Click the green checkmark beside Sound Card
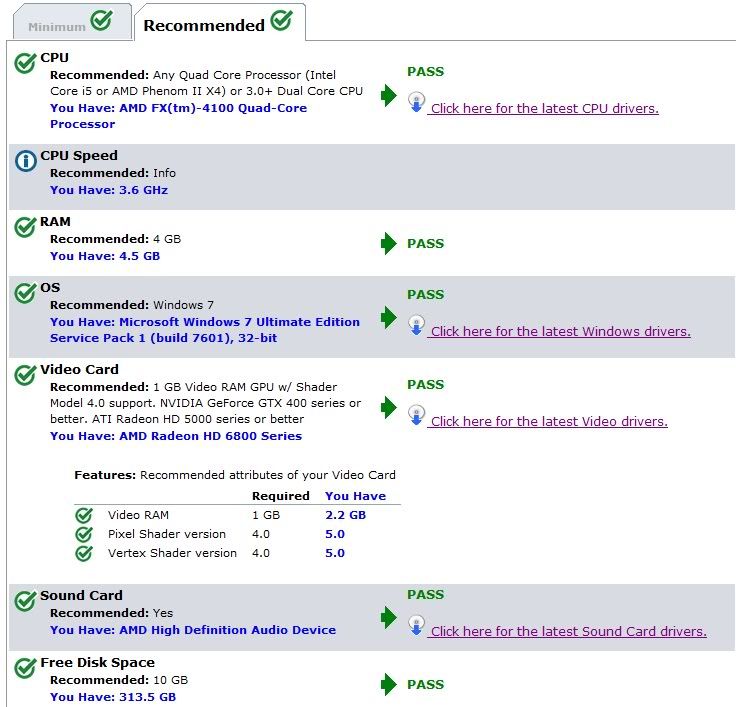The height and width of the screenshot is (707, 736). (25, 601)
